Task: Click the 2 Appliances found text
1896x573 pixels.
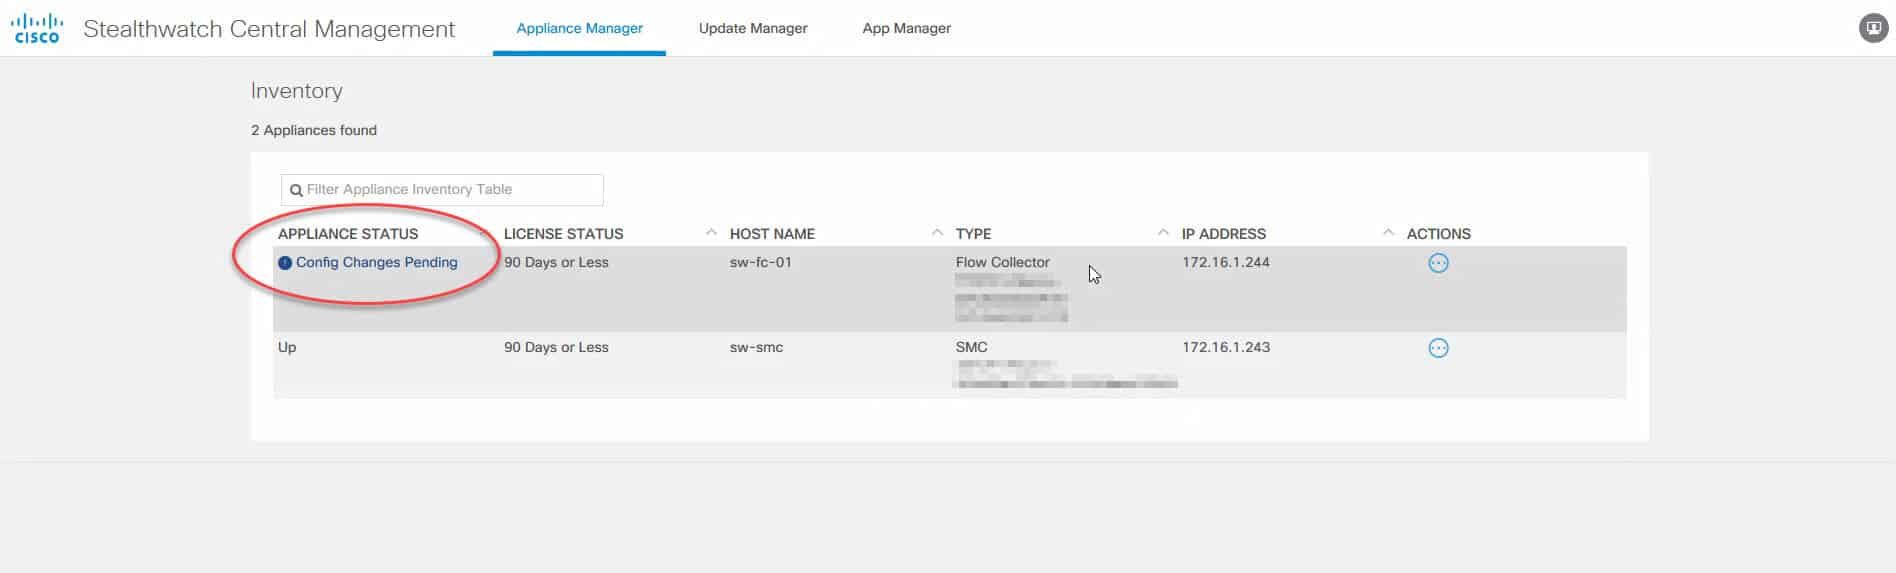Action: (x=314, y=130)
